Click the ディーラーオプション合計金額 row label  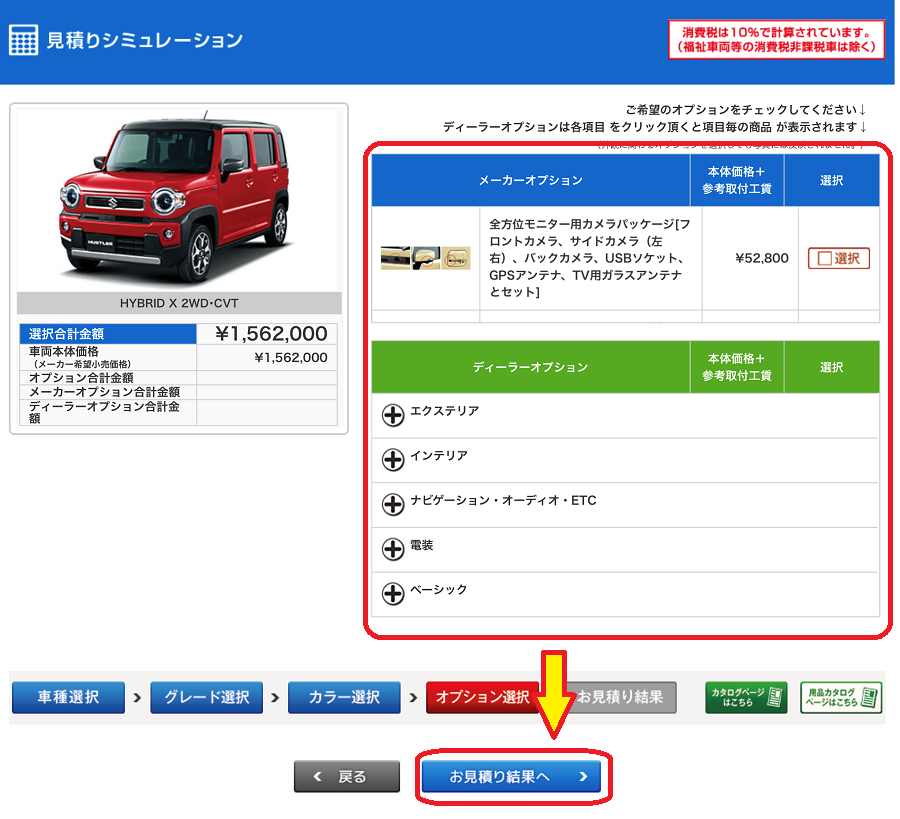point(104,412)
